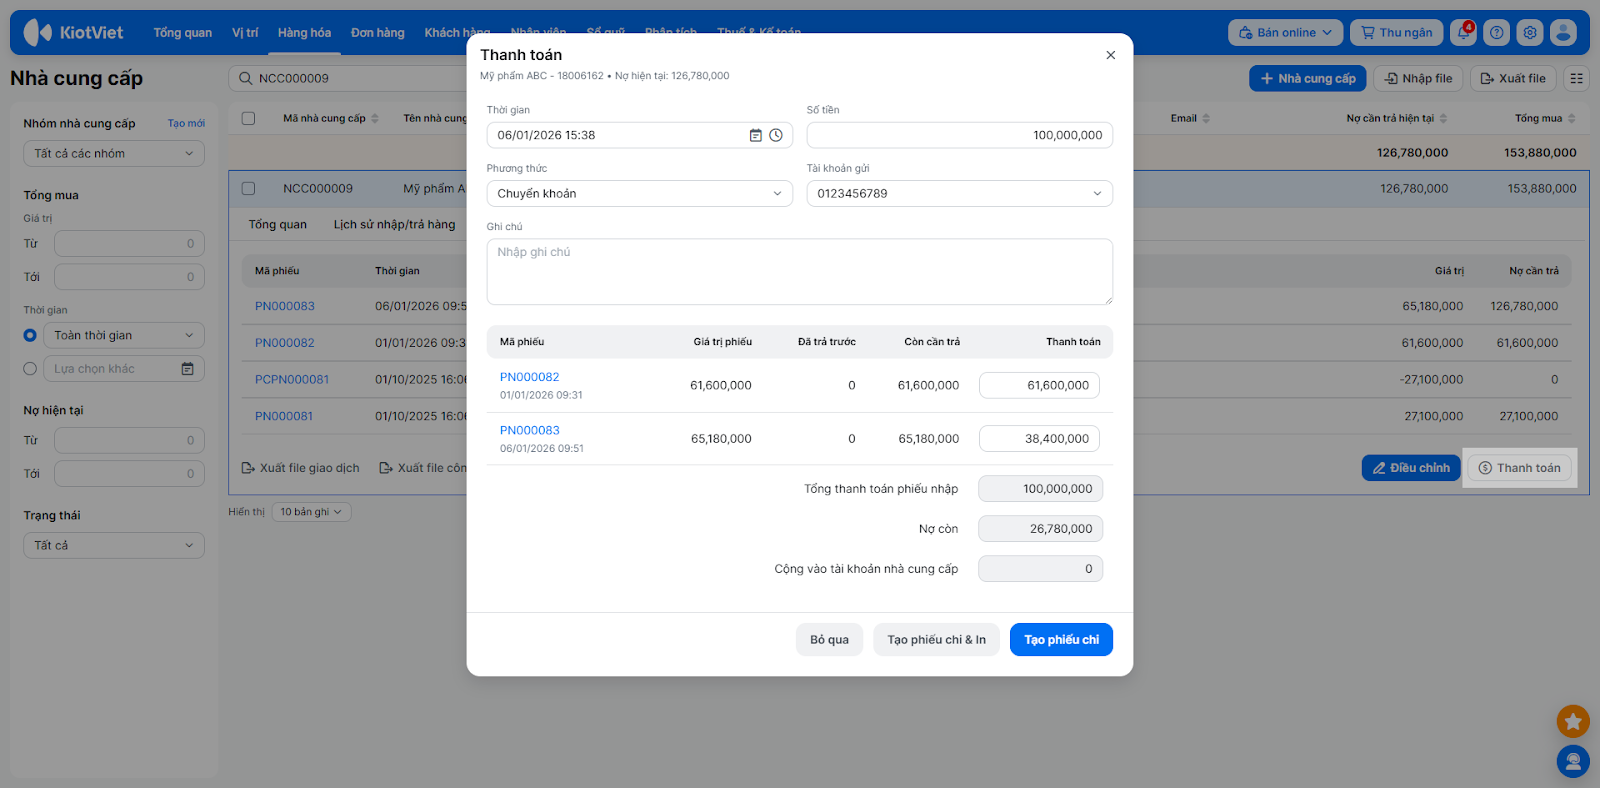
Task: Click the Tạo phiếu chi button
Action: pos(1061,640)
